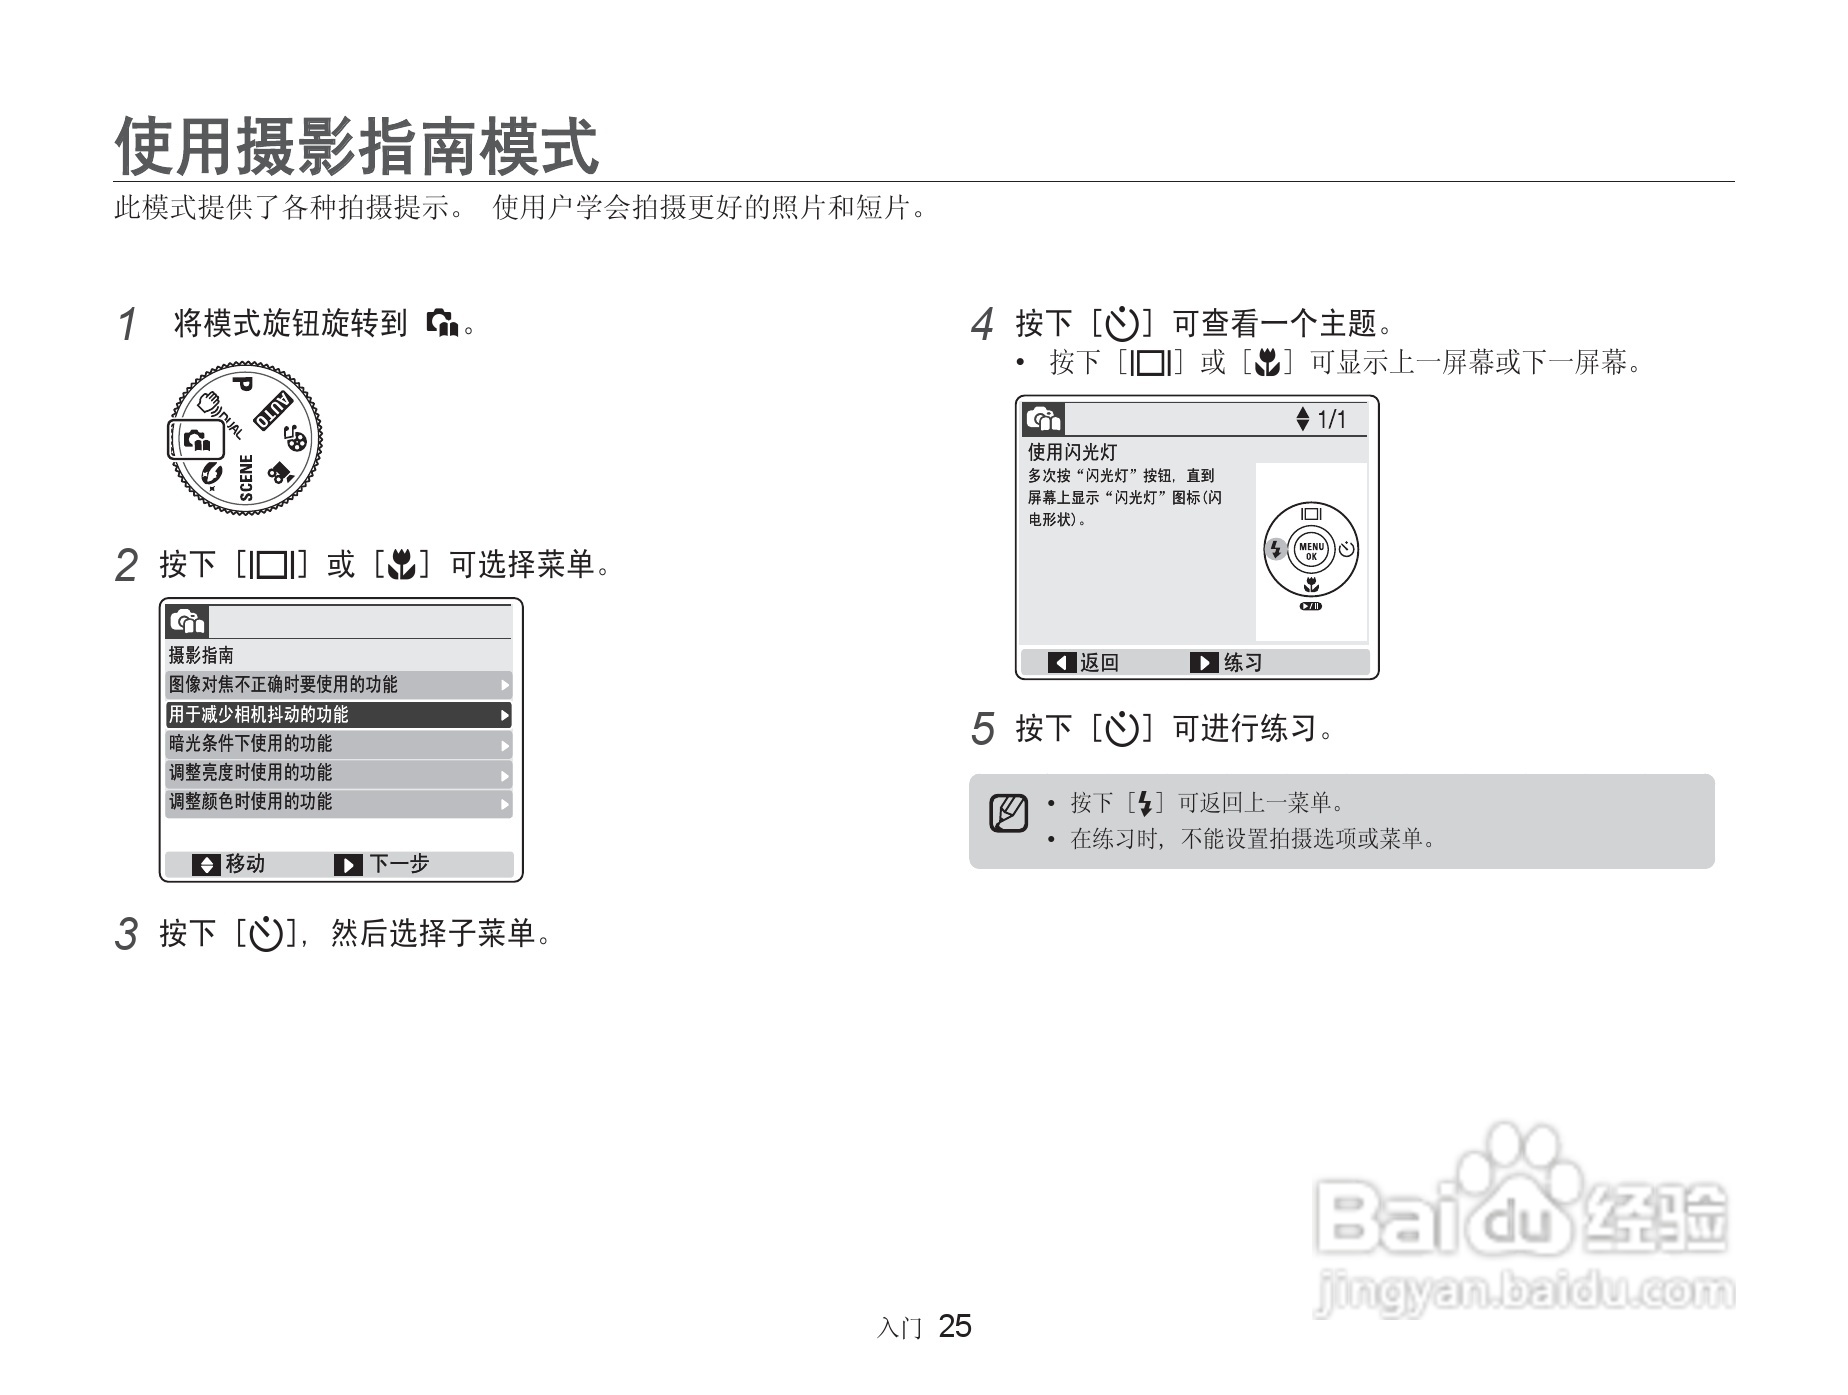Select highlighted 用于减少相机抖动的功能 row
This screenshot has width=1848, height=1395.
pos(338,714)
